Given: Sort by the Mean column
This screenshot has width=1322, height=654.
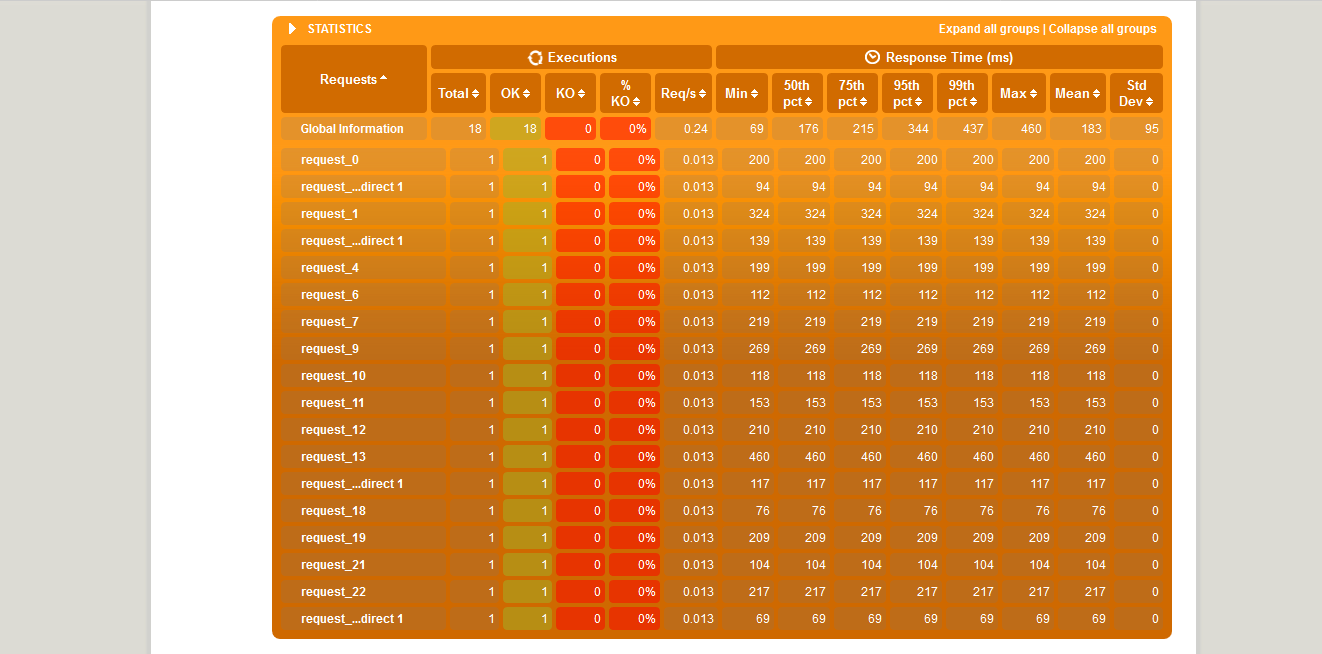Looking at the screenshot, I should click(1094, 94).
